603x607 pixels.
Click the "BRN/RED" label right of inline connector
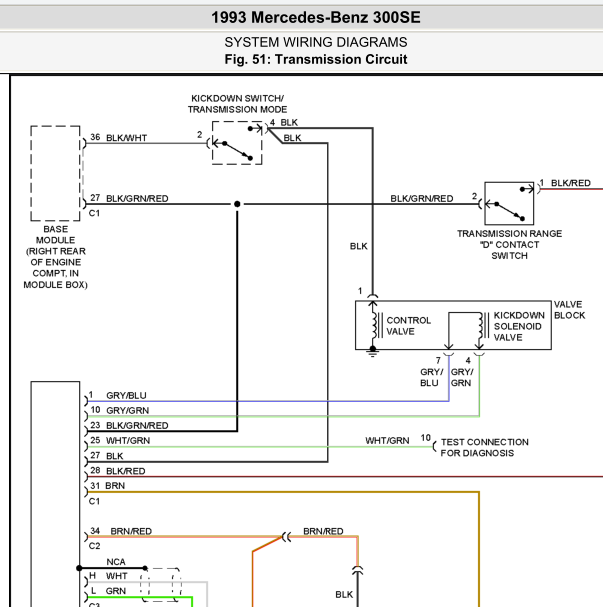click(x=323, y=531)
